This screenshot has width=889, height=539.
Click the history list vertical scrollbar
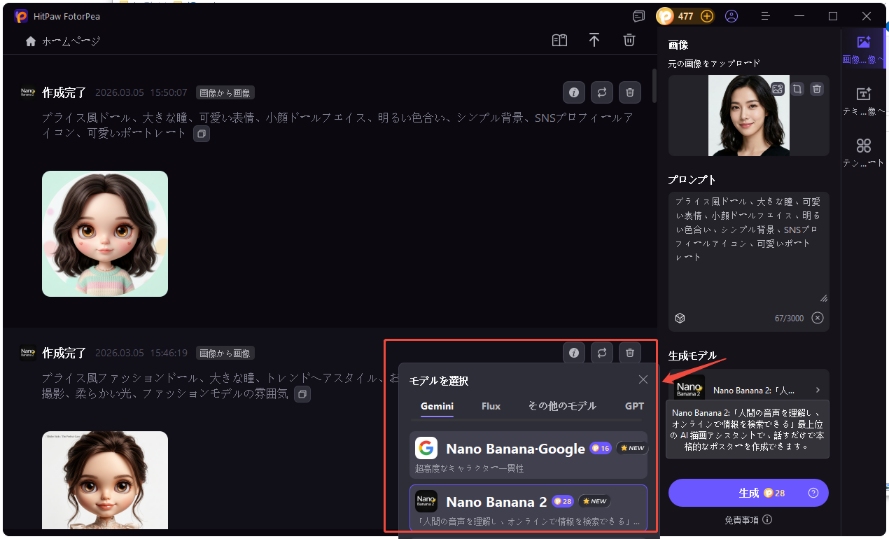click(654, 86)
